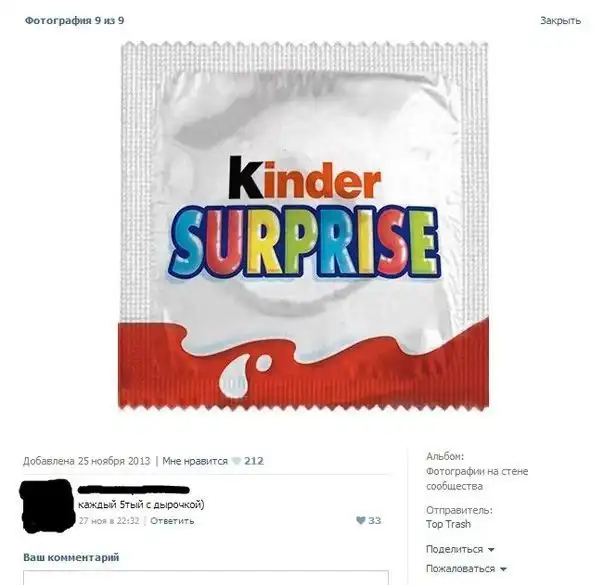Click the Поделиться share text

point(454,549)
